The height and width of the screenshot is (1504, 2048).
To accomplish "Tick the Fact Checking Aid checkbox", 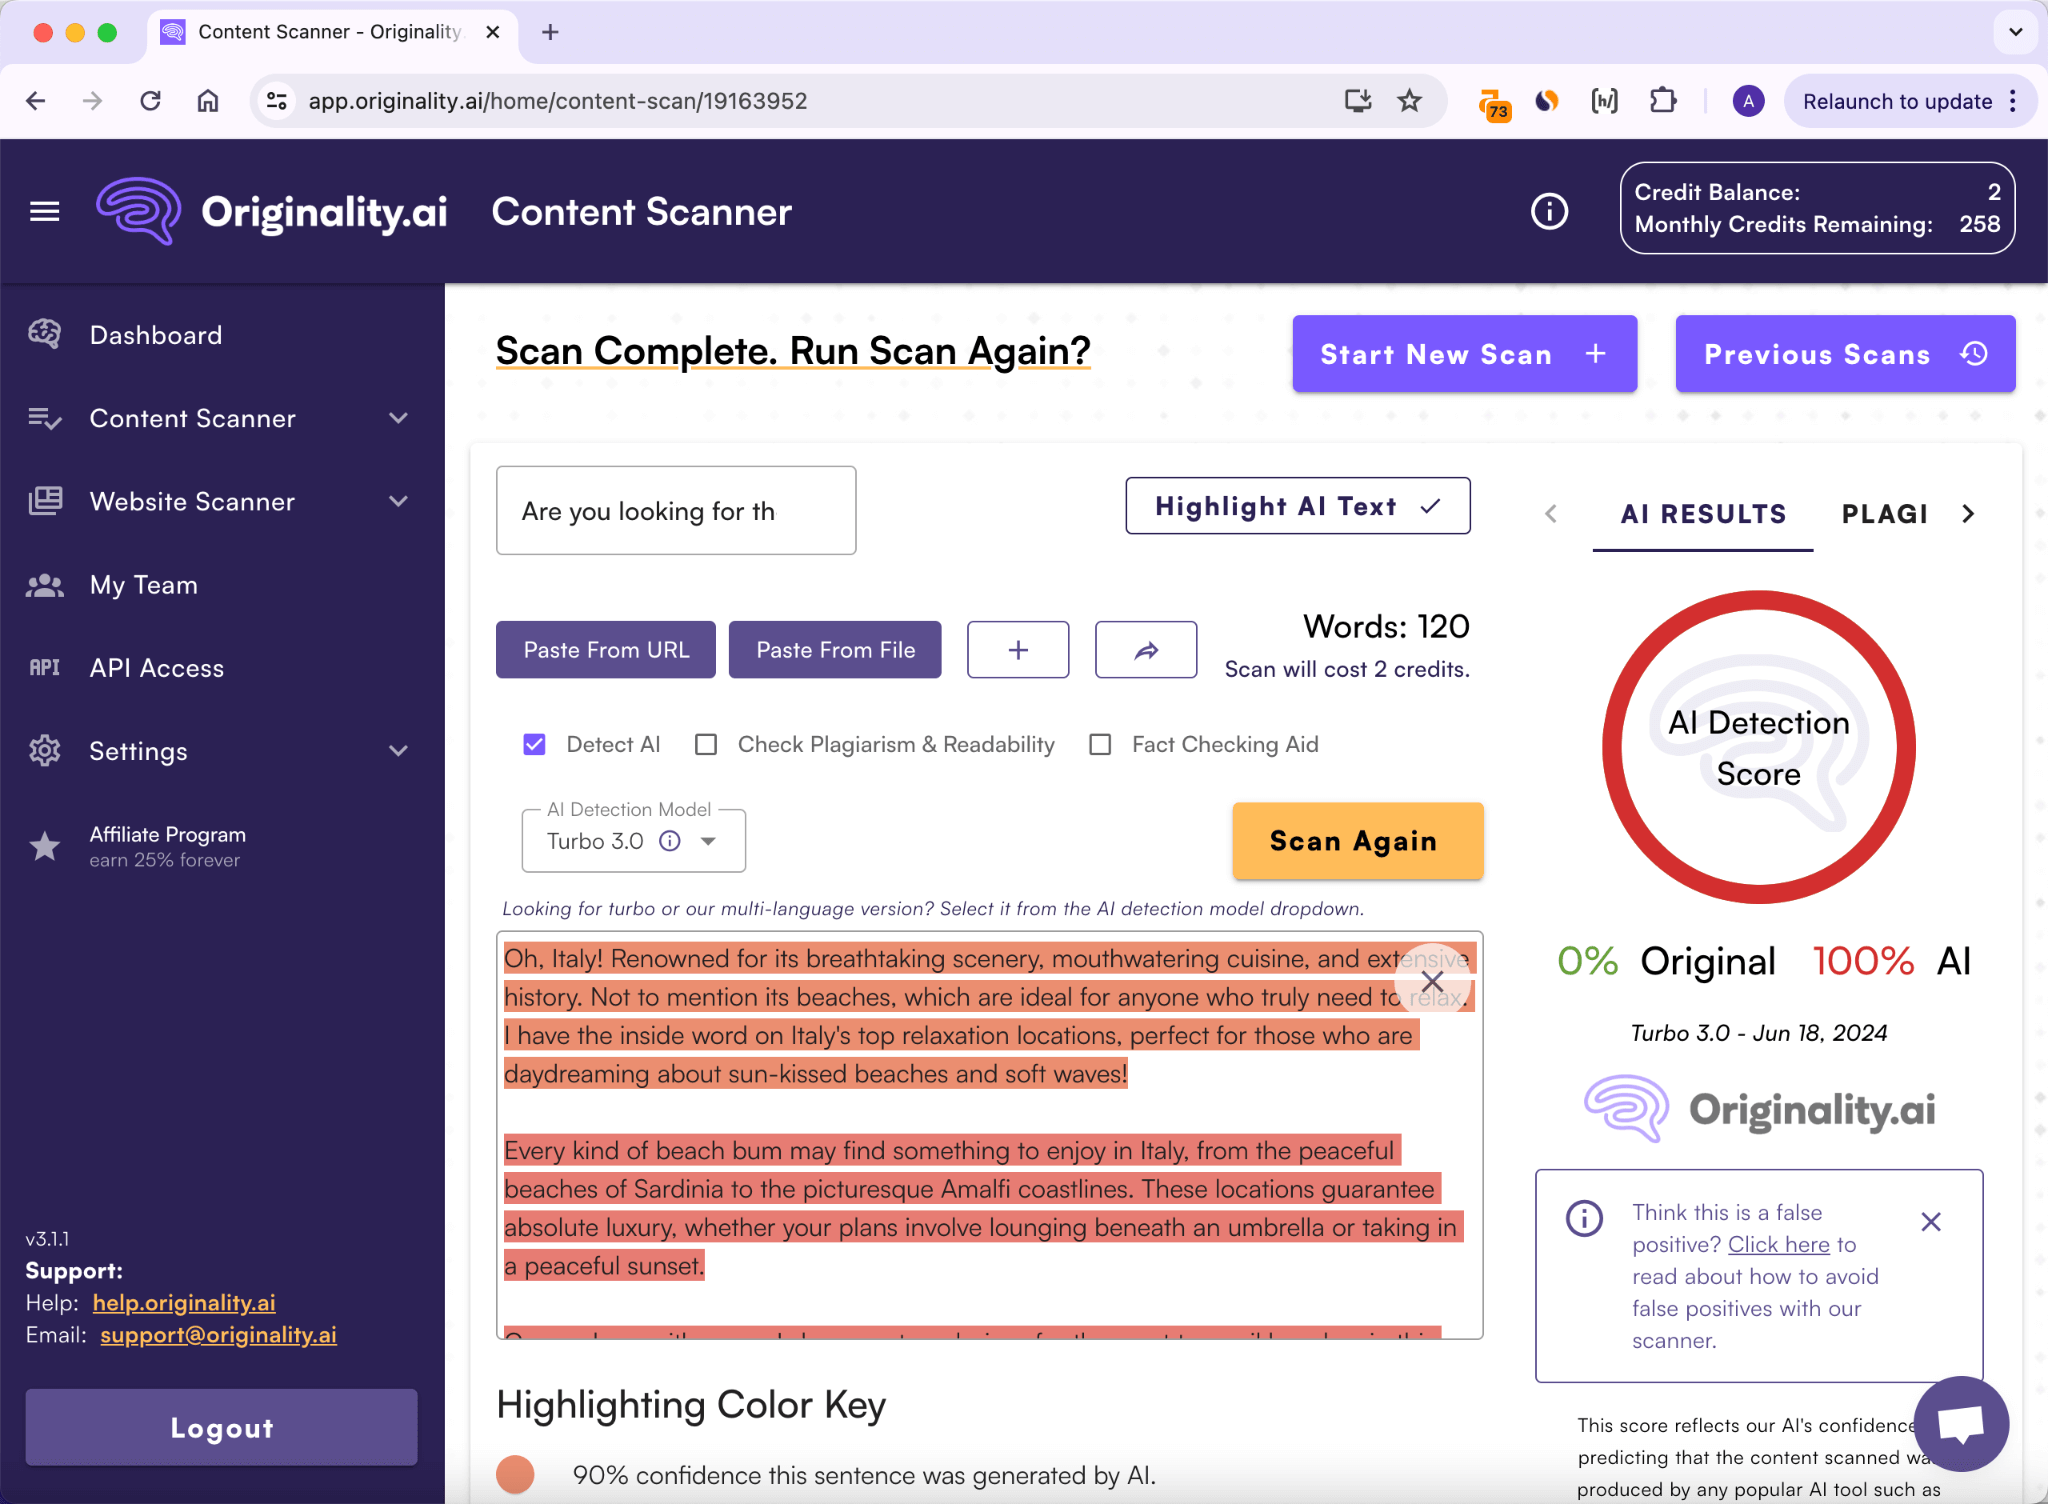I will [x=1100, y=744].
